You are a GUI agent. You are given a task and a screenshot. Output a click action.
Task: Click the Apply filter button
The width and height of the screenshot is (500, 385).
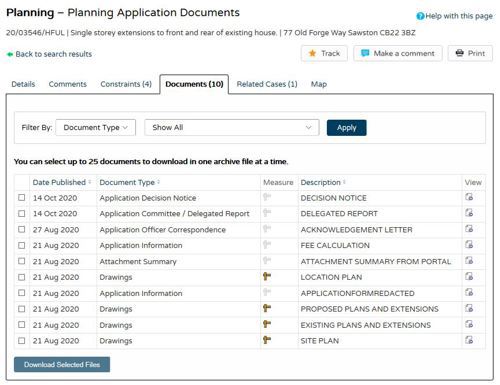pyautogui.click(x=347, y=128)
